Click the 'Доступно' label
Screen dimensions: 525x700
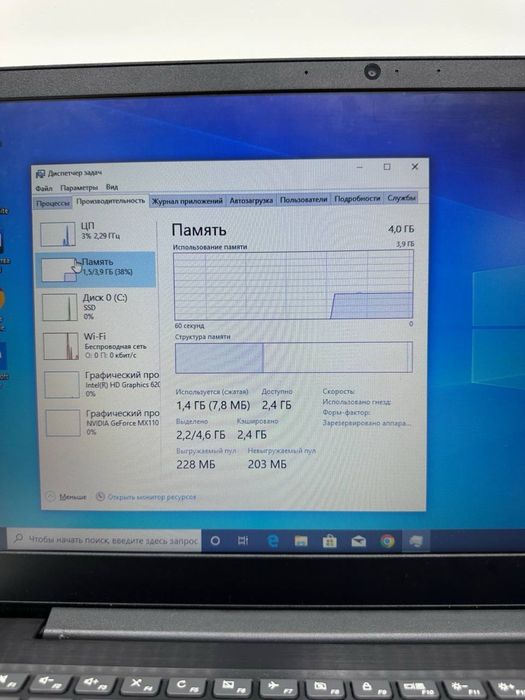point(277,392)
